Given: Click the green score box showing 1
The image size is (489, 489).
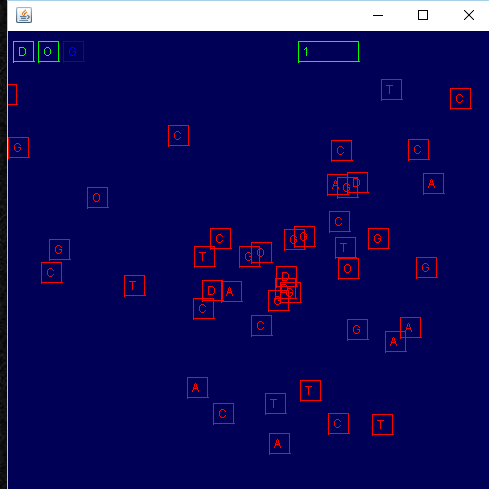Looking at the screenshot, I should 328,52.
